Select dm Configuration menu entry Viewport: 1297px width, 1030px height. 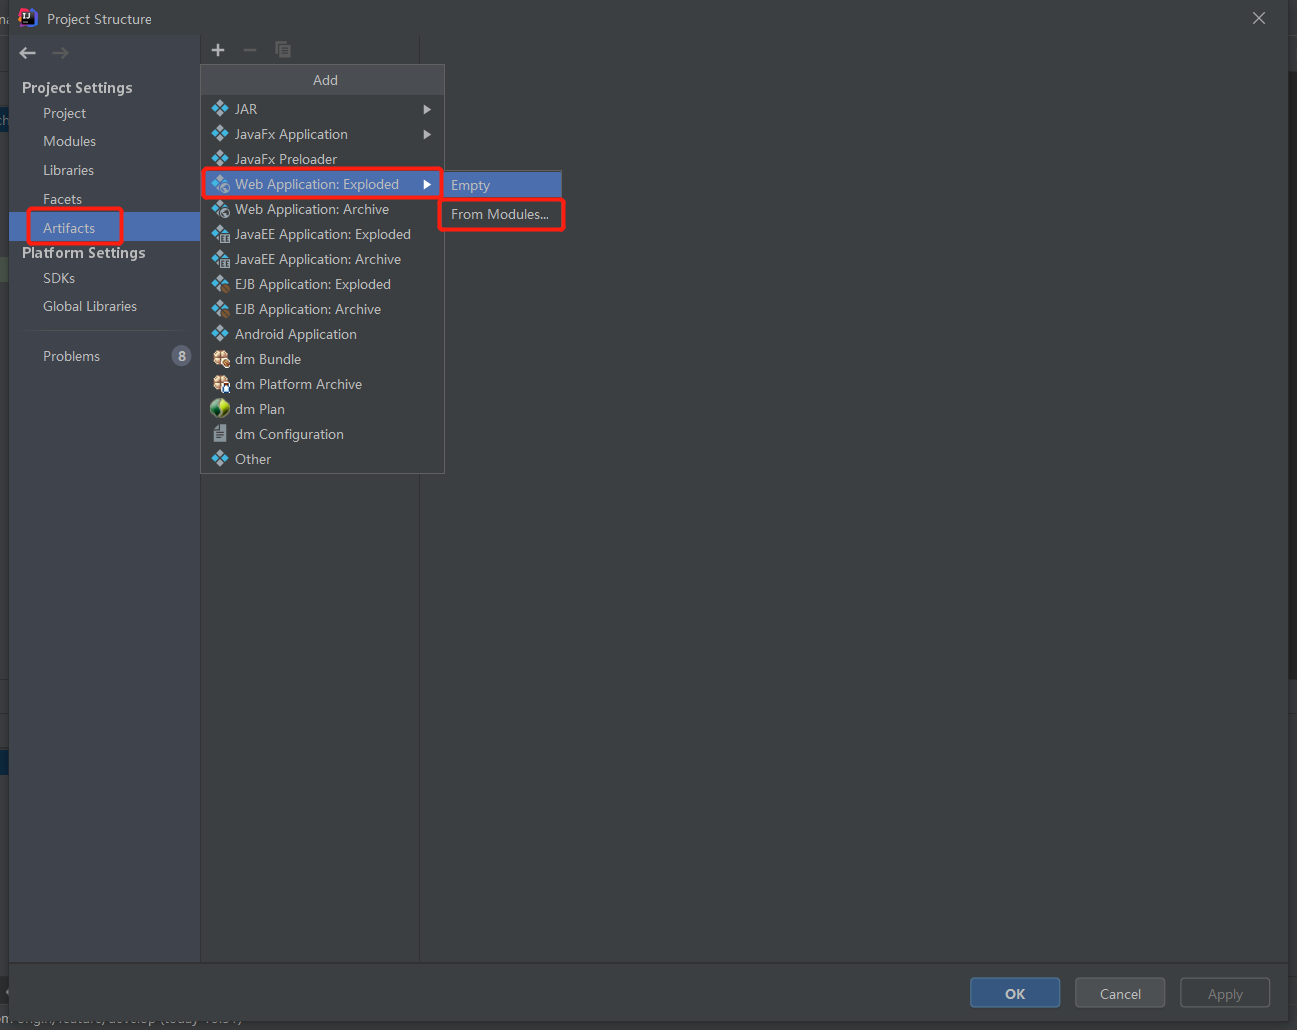[322, 434]
